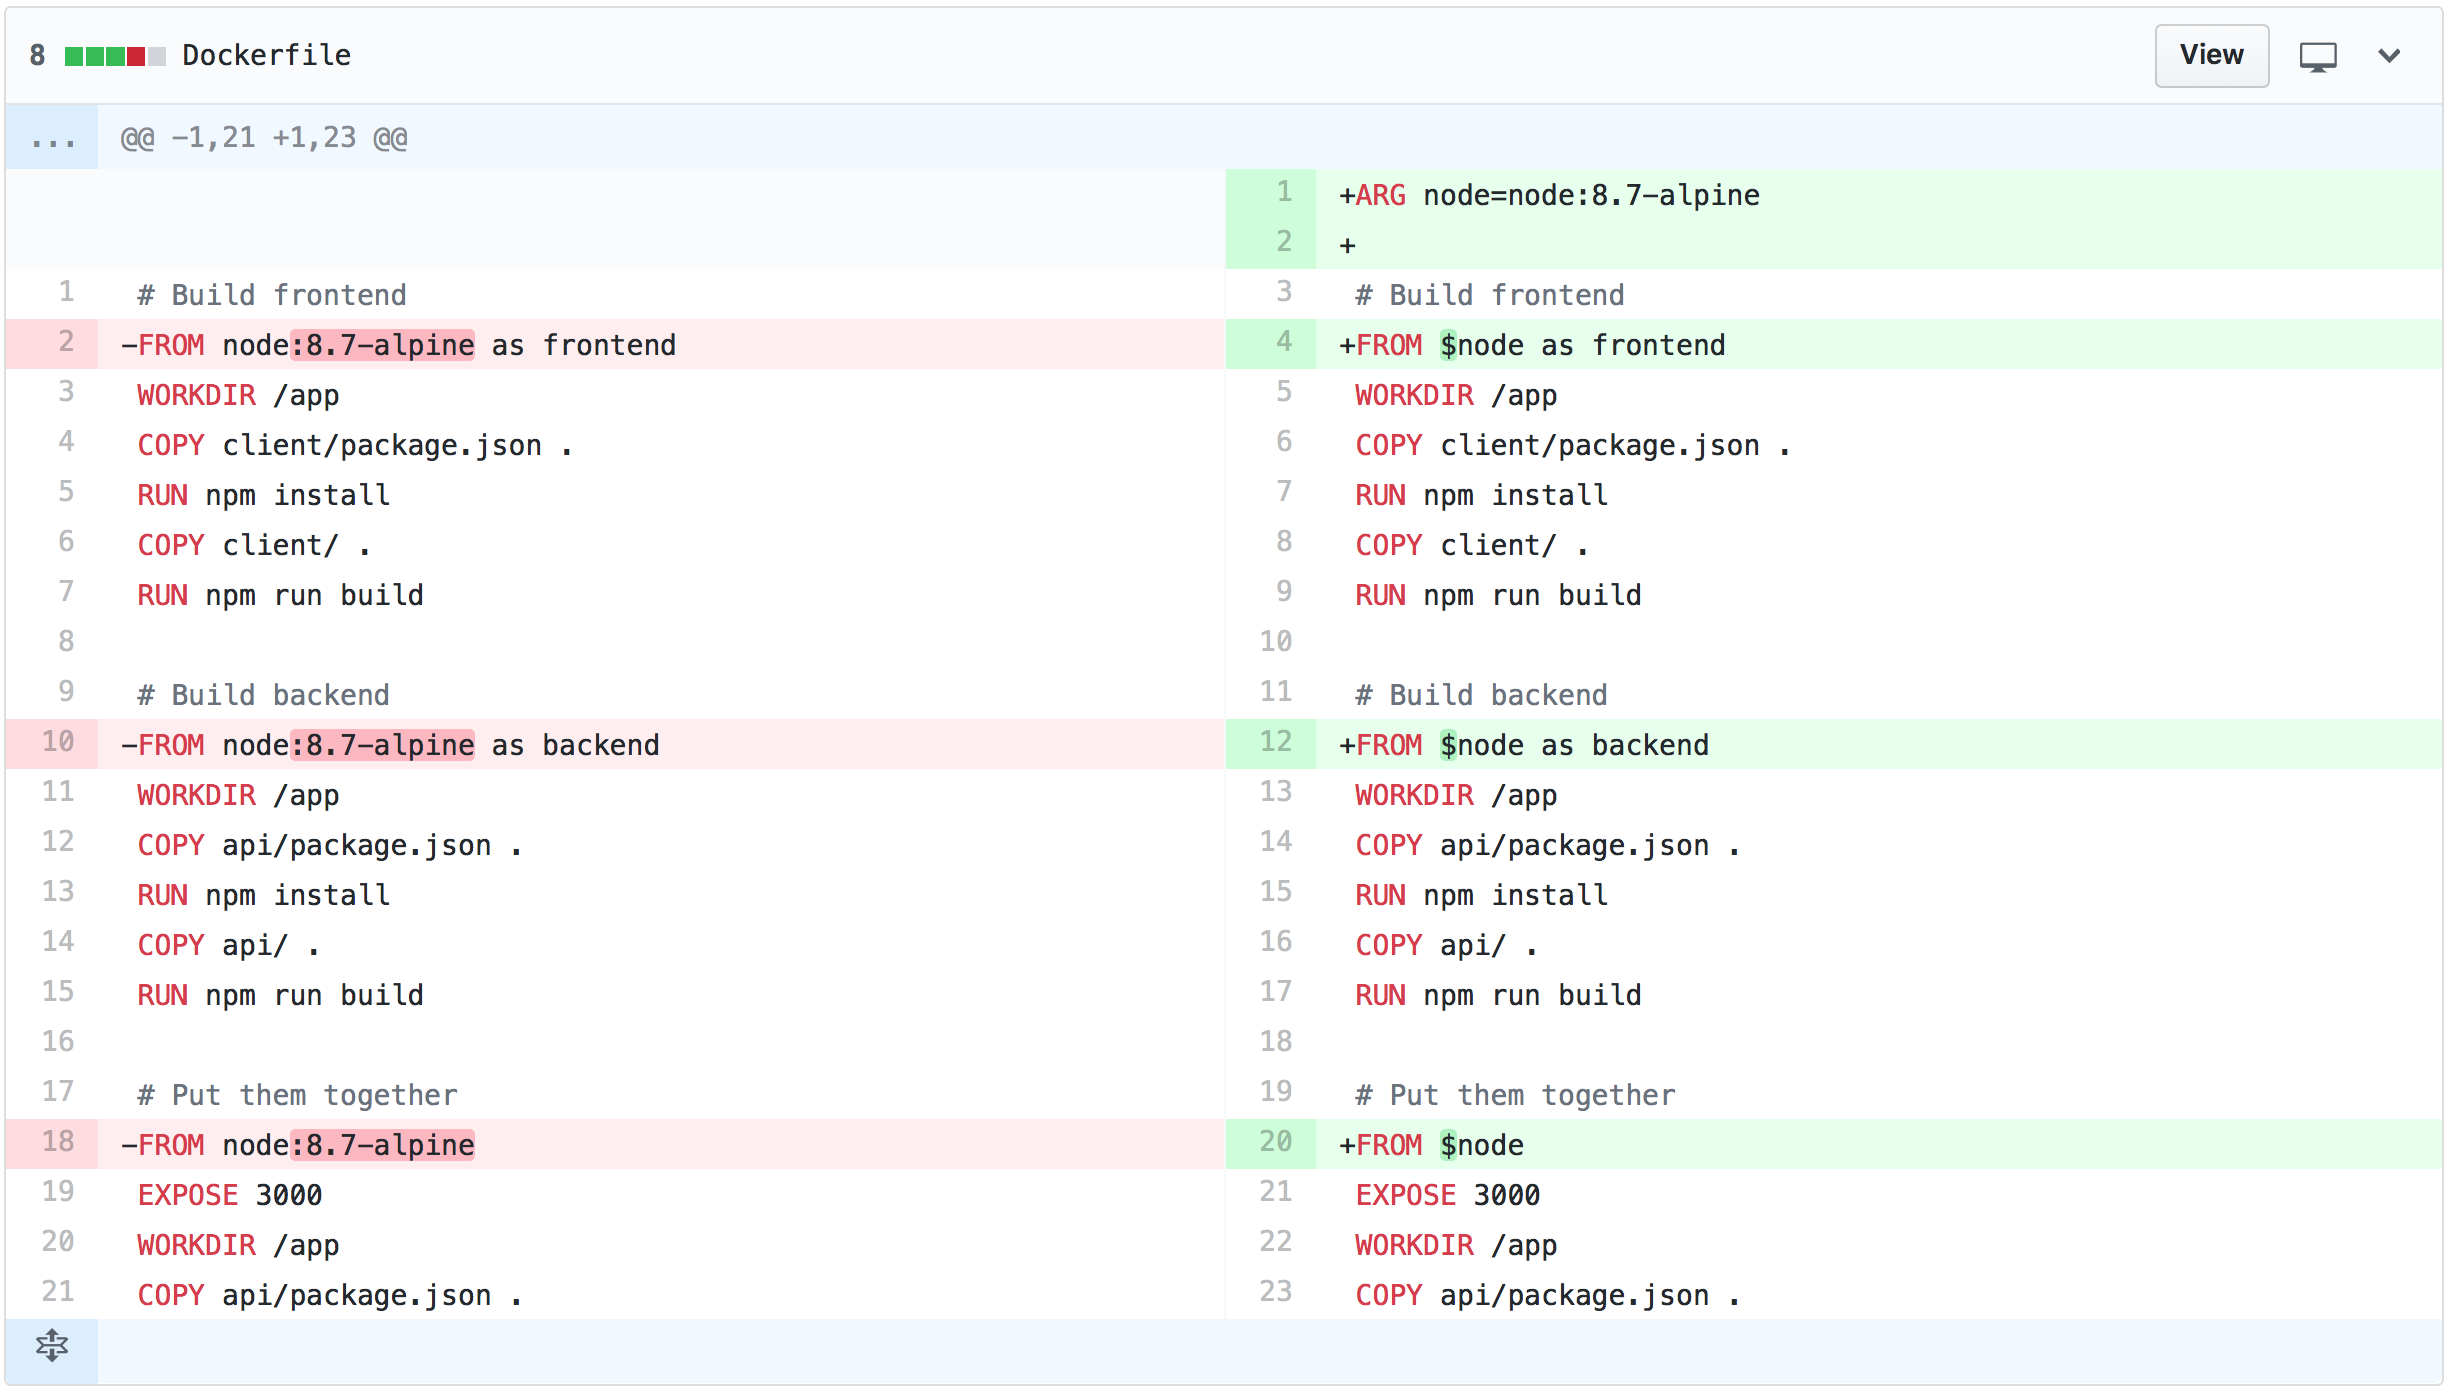
Task: Click right 'COPY client/ .' line 8
Action: (1472, 545)
